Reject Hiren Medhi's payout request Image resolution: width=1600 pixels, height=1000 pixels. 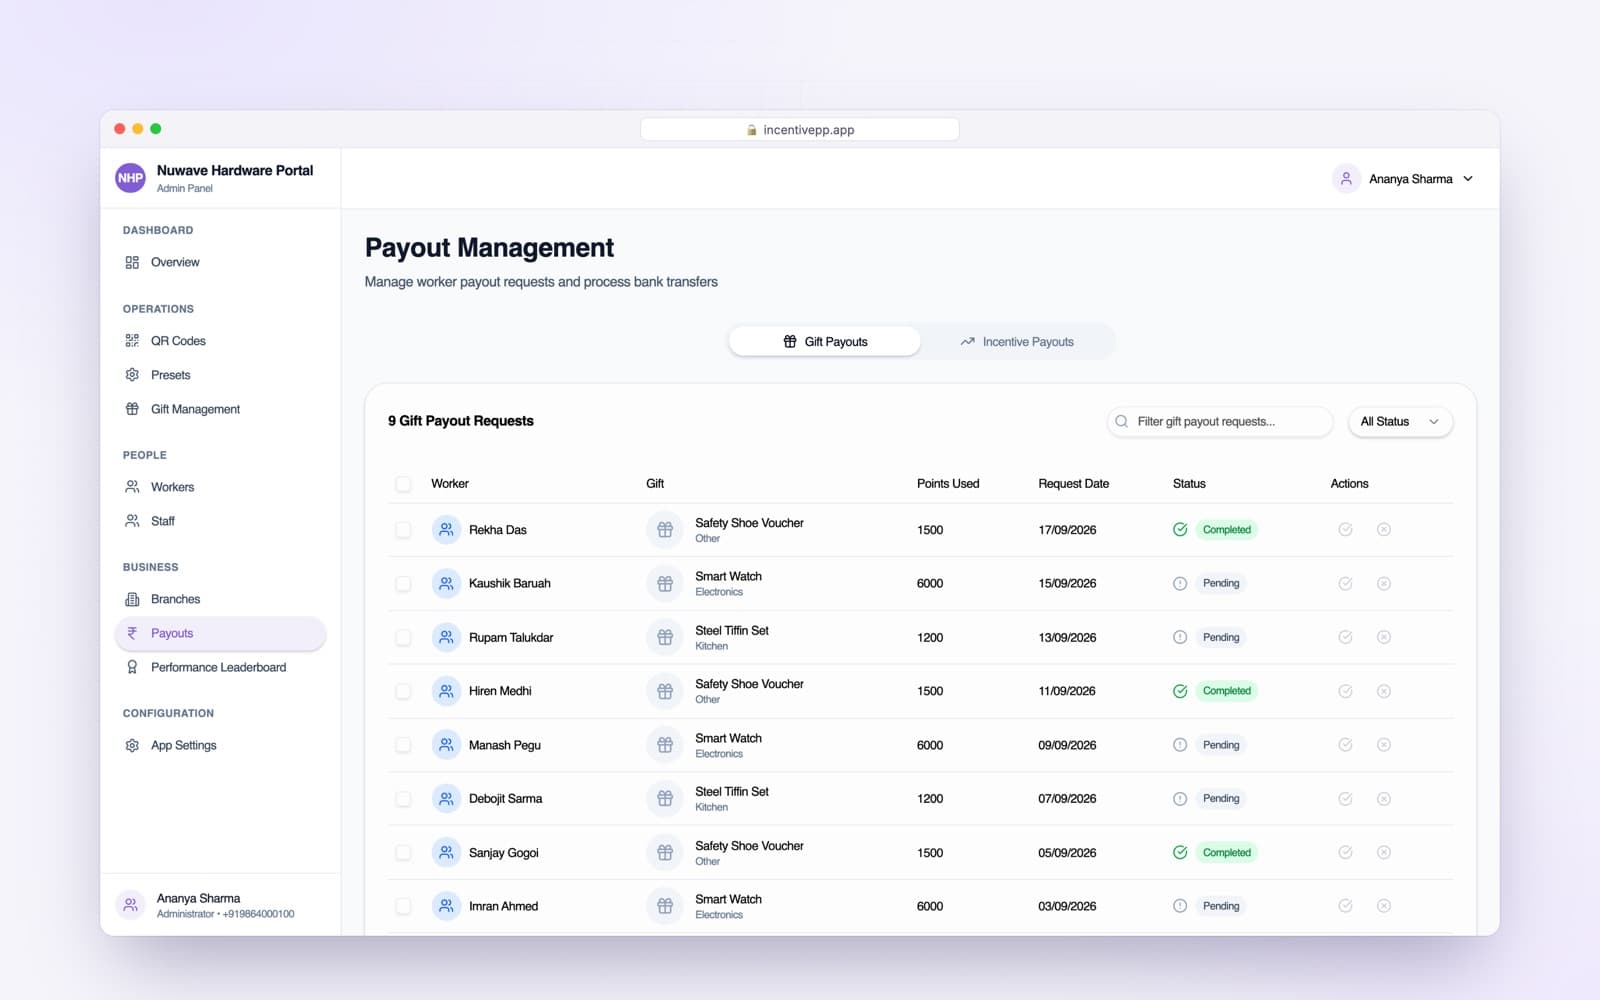1384,691
